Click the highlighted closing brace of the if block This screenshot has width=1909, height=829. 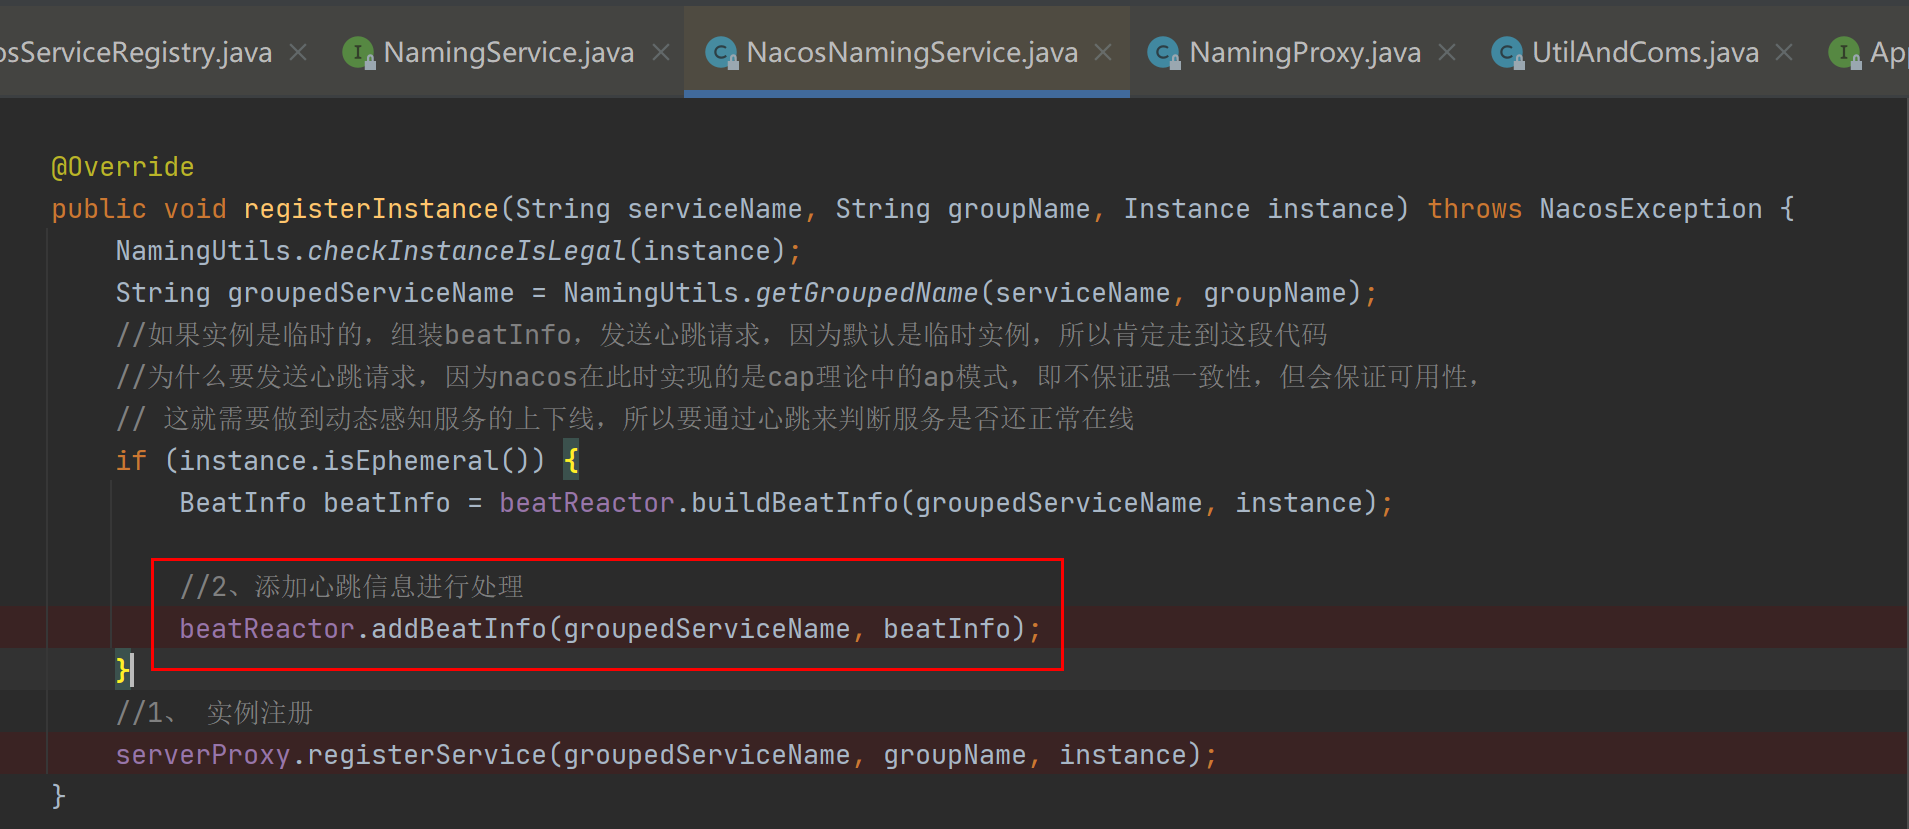123,670
